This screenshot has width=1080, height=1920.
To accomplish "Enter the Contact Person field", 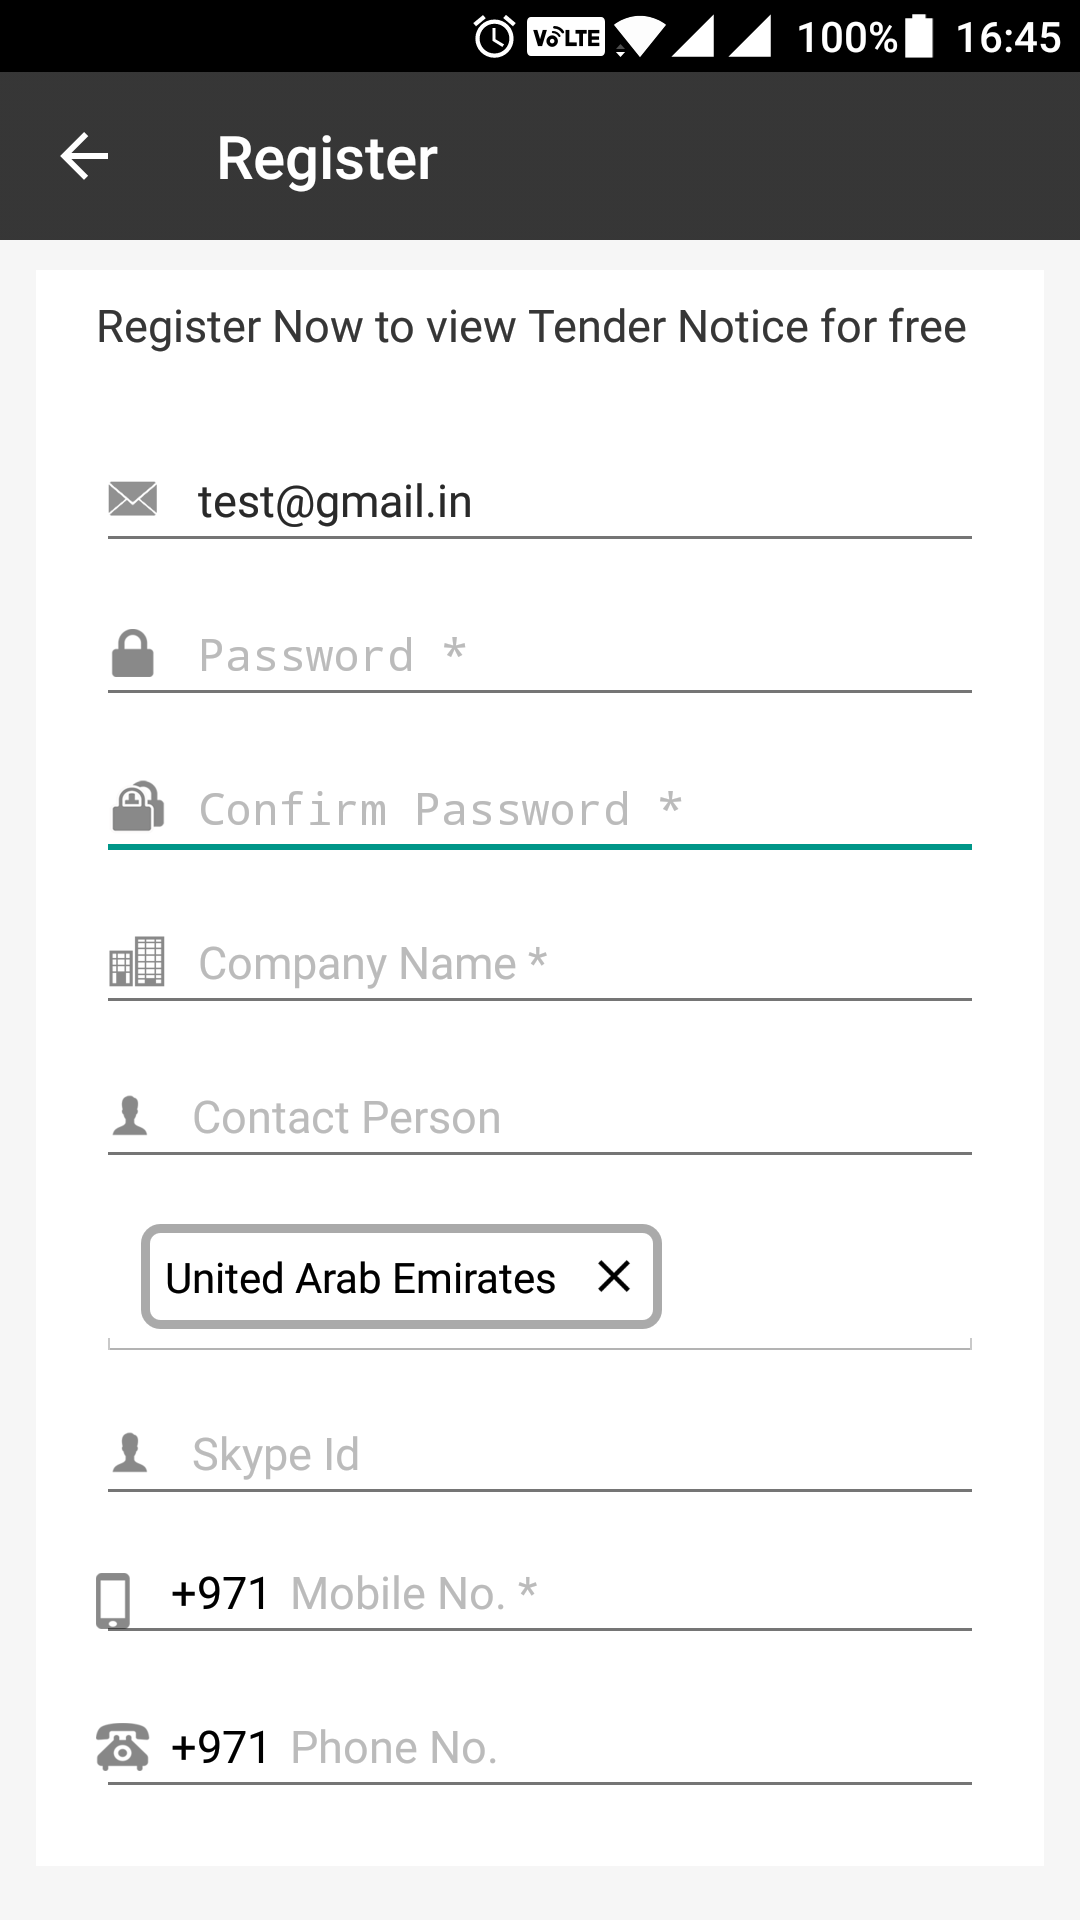I will tap(580, 1118).
